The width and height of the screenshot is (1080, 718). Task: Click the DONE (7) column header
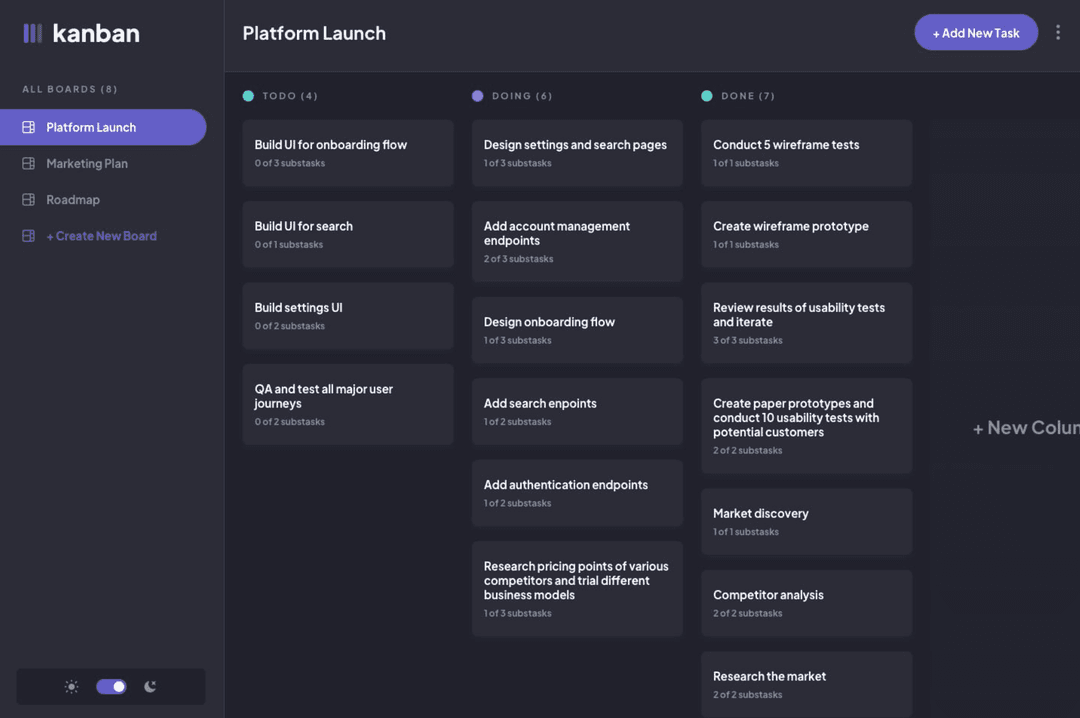(748, 96)
